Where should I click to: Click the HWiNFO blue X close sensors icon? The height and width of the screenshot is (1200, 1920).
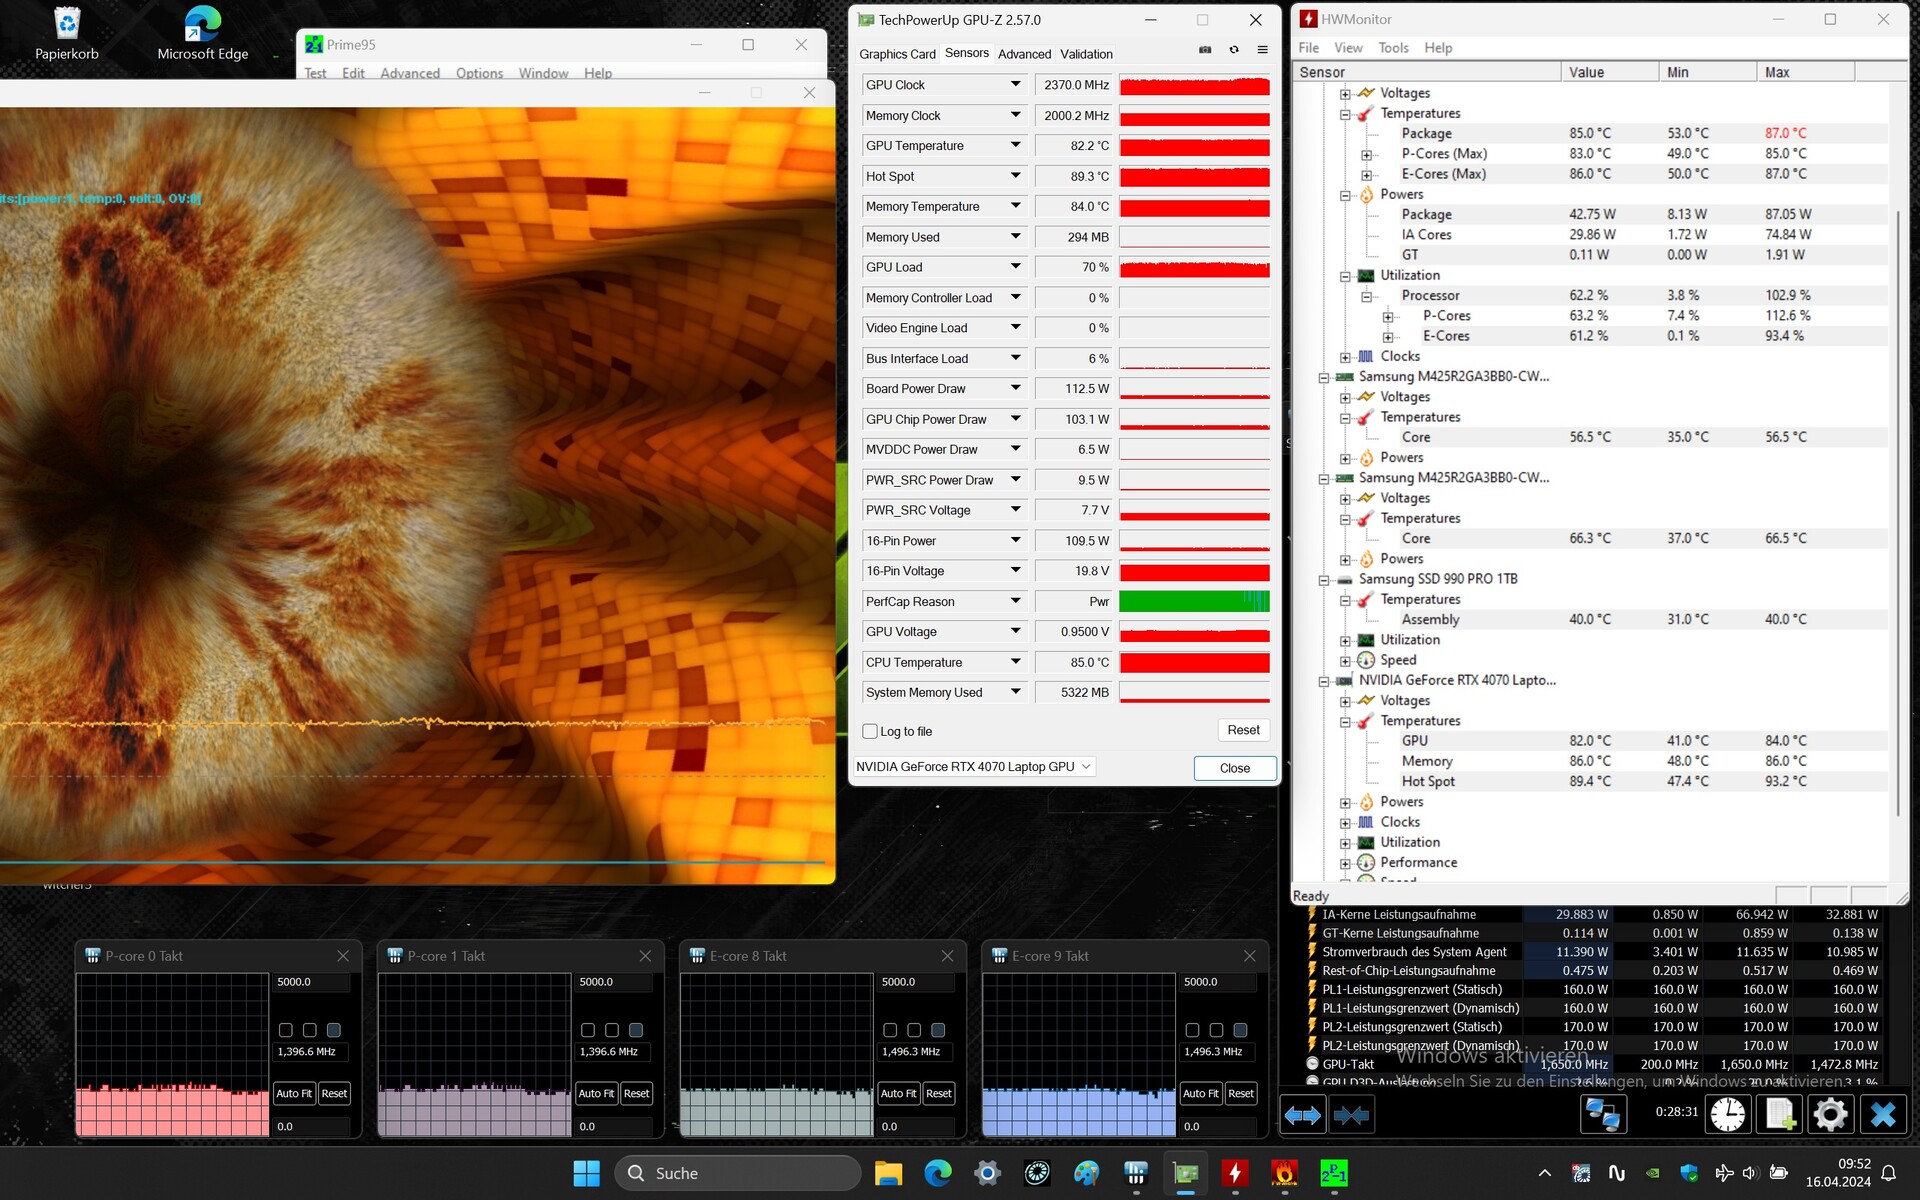click(1883, 1114)
